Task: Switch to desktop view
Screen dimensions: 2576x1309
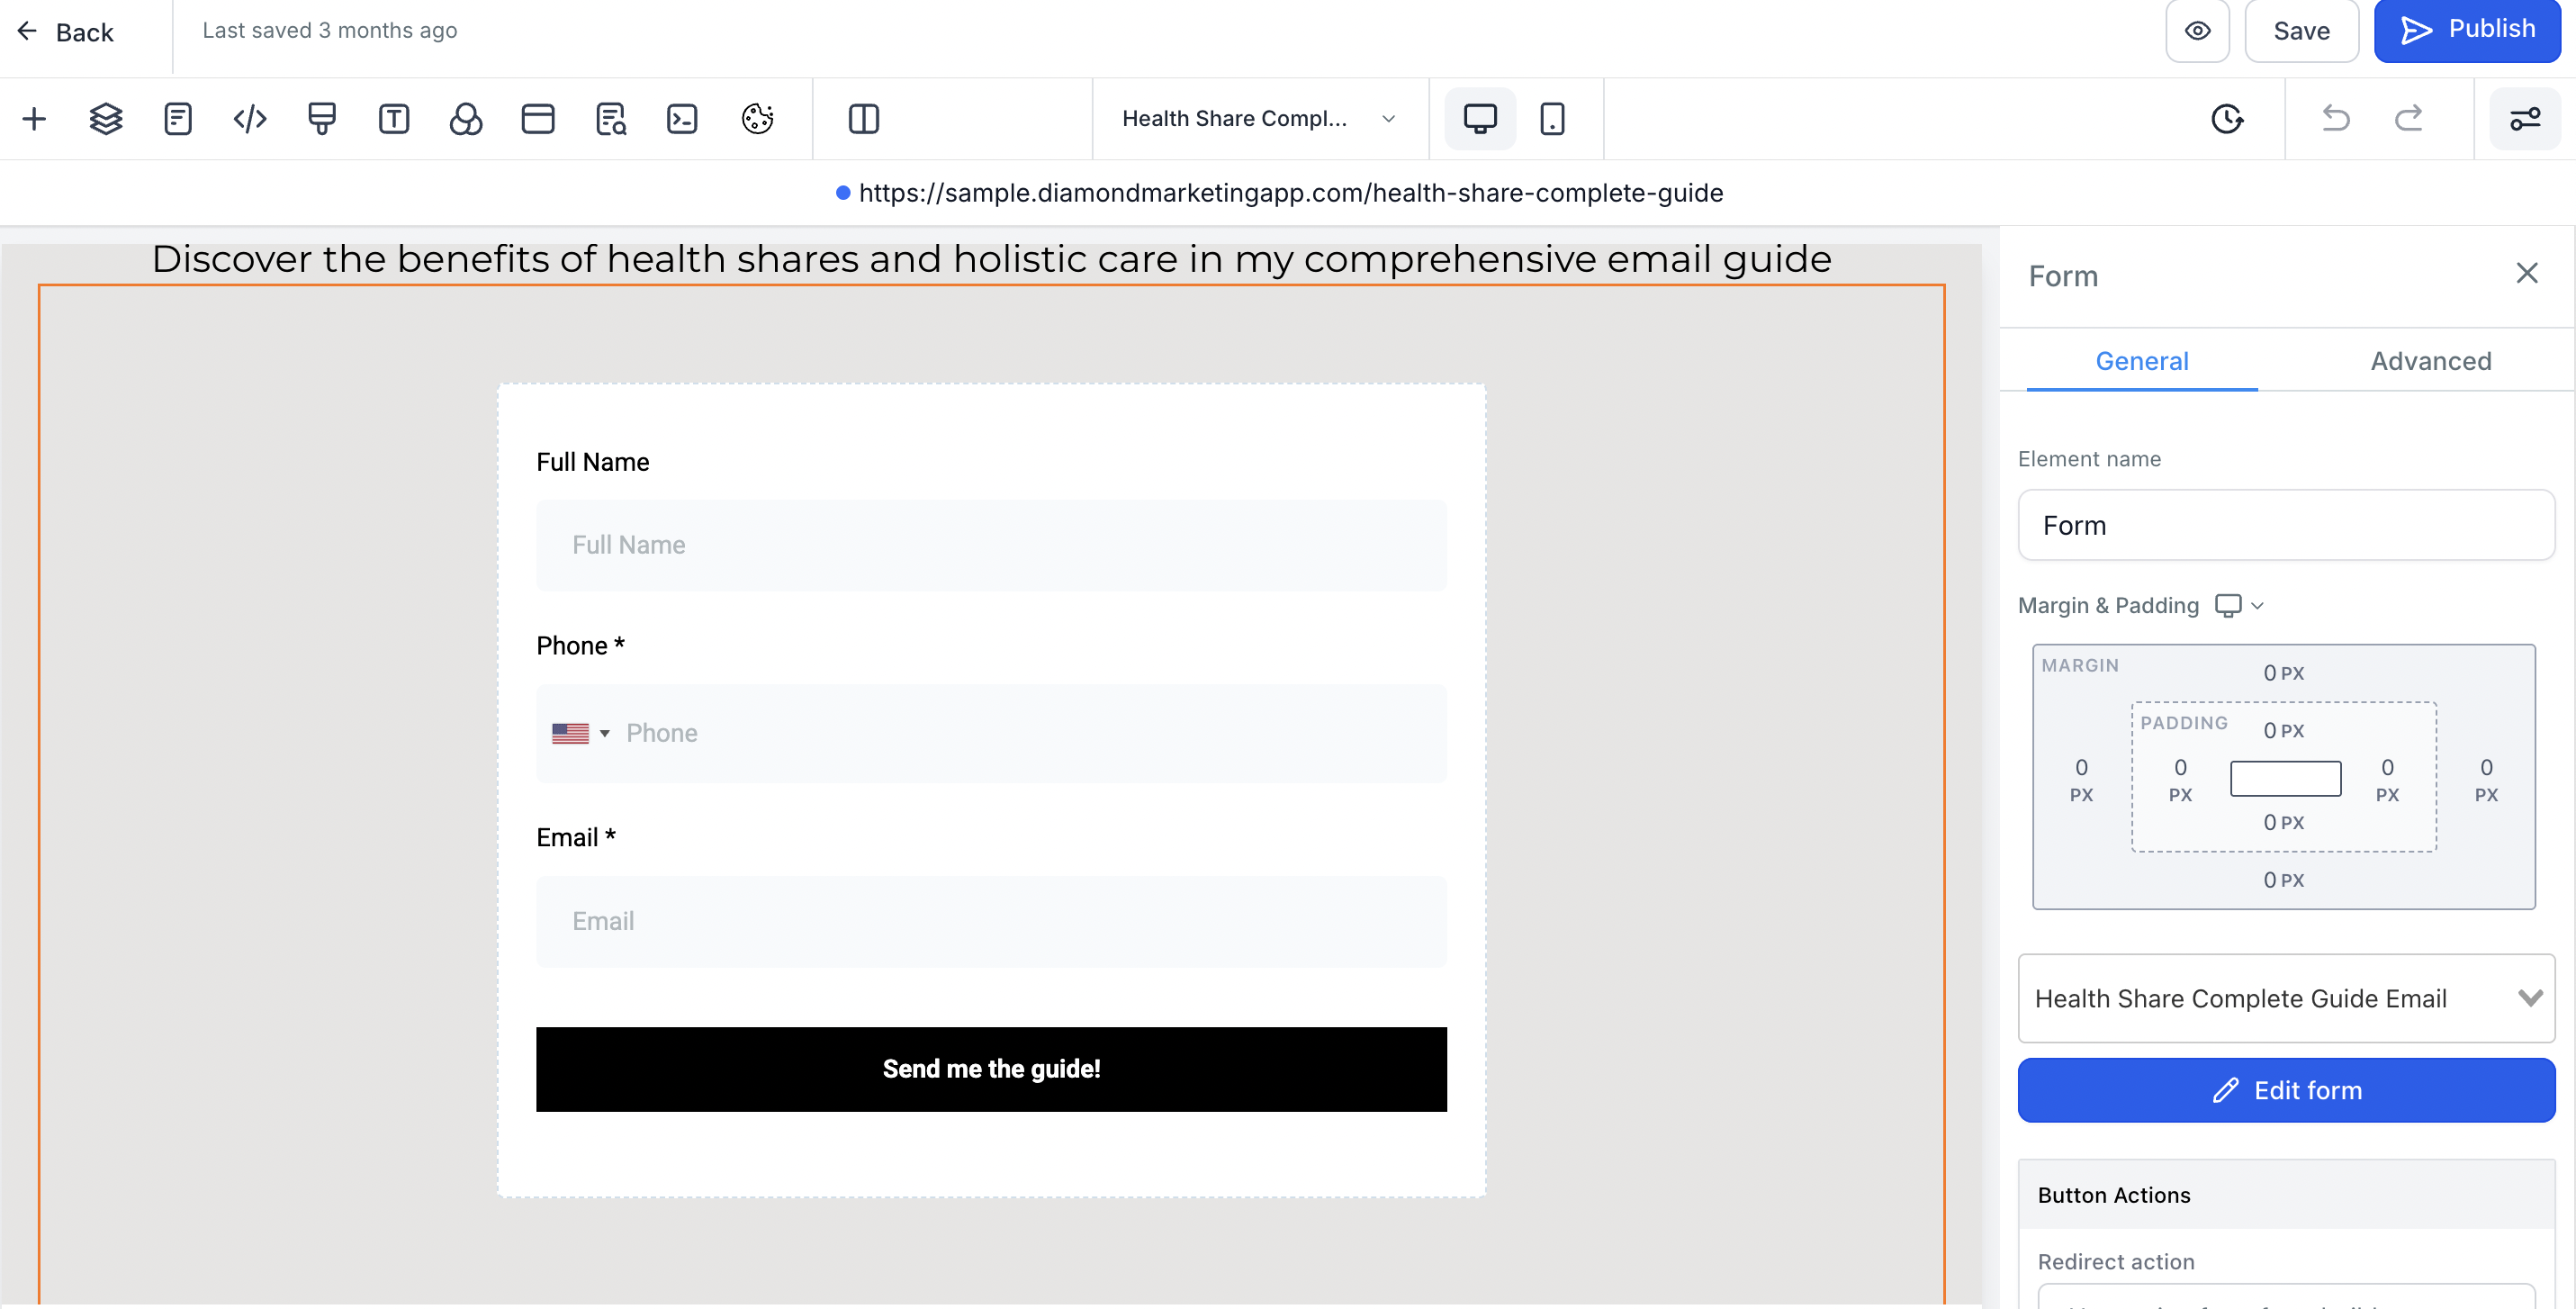Action: tap(1480, 119)
